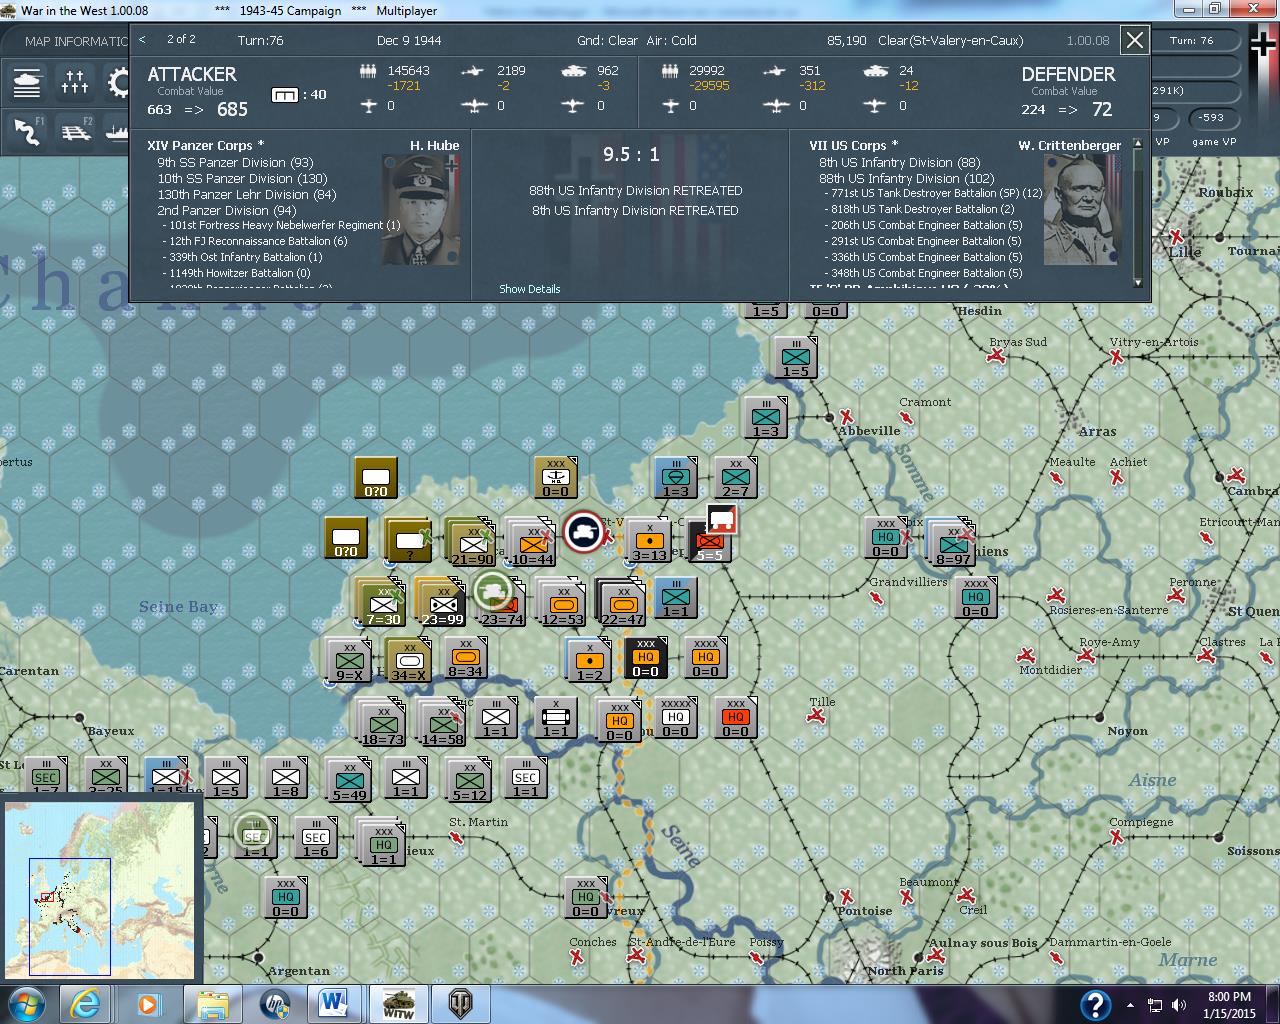Image resolution: width=1280 pixels, height=1024 pixels.
Task: Select the 5=49 teal division counter
Action: tap(348, 781)
